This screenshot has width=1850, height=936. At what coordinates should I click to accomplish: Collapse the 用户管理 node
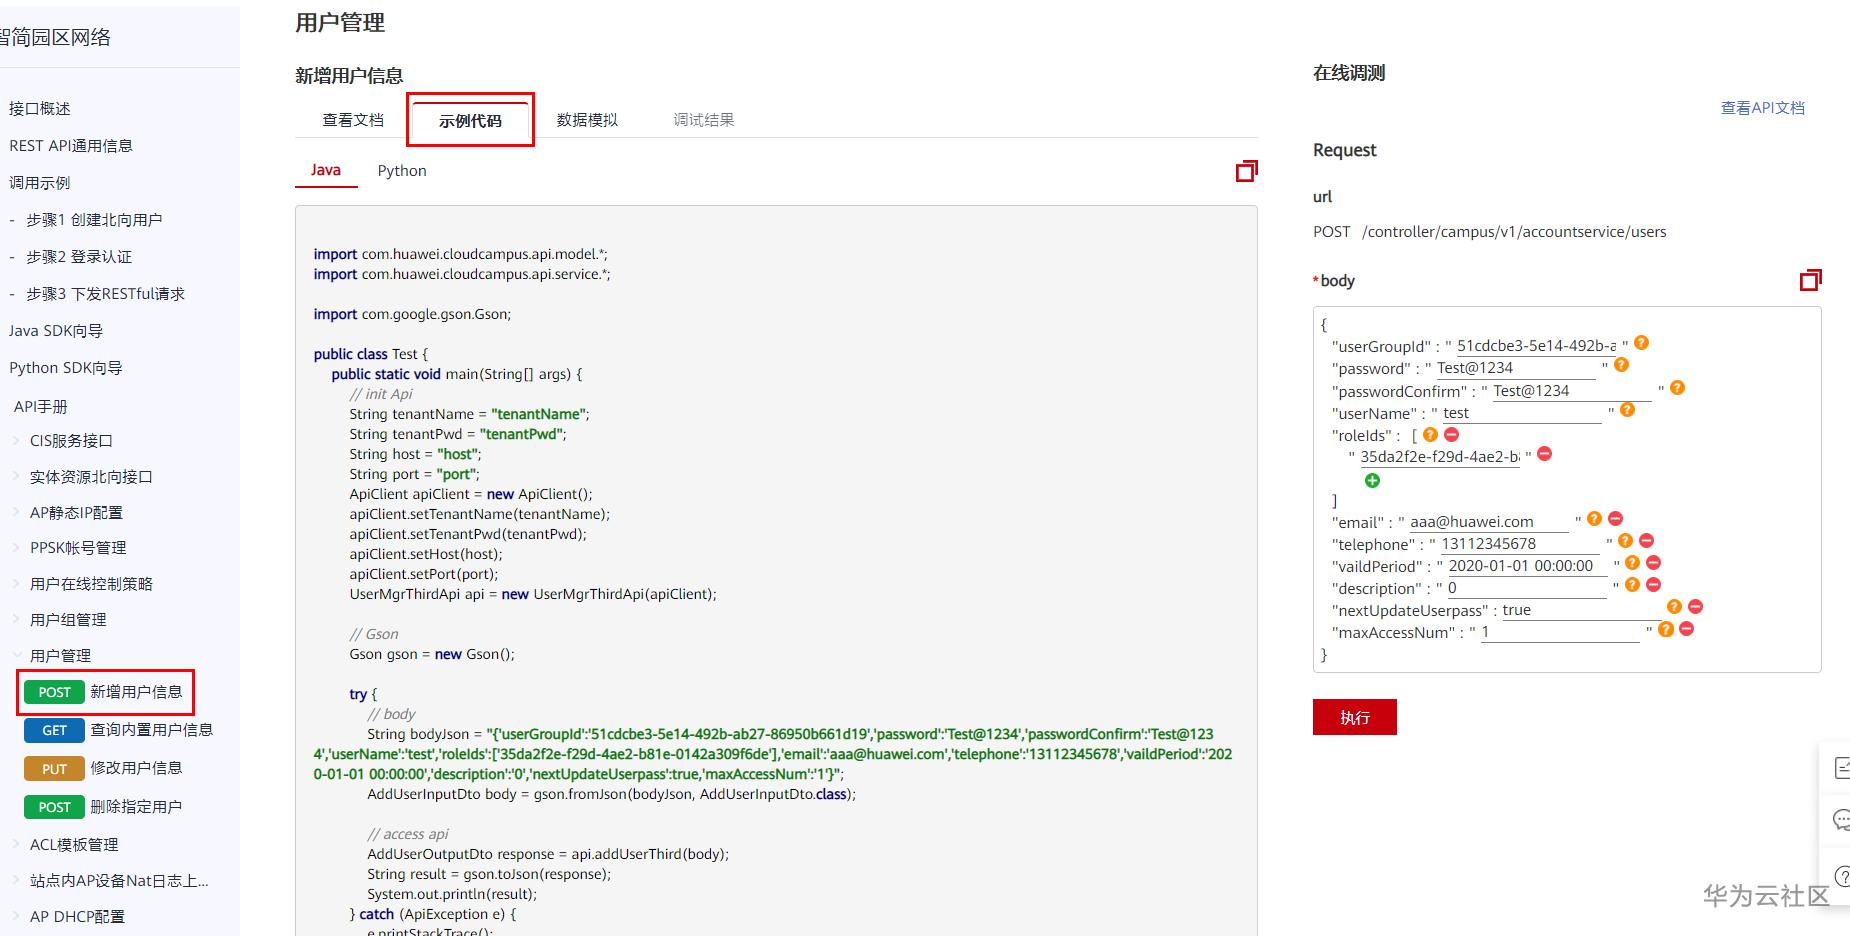16,656
